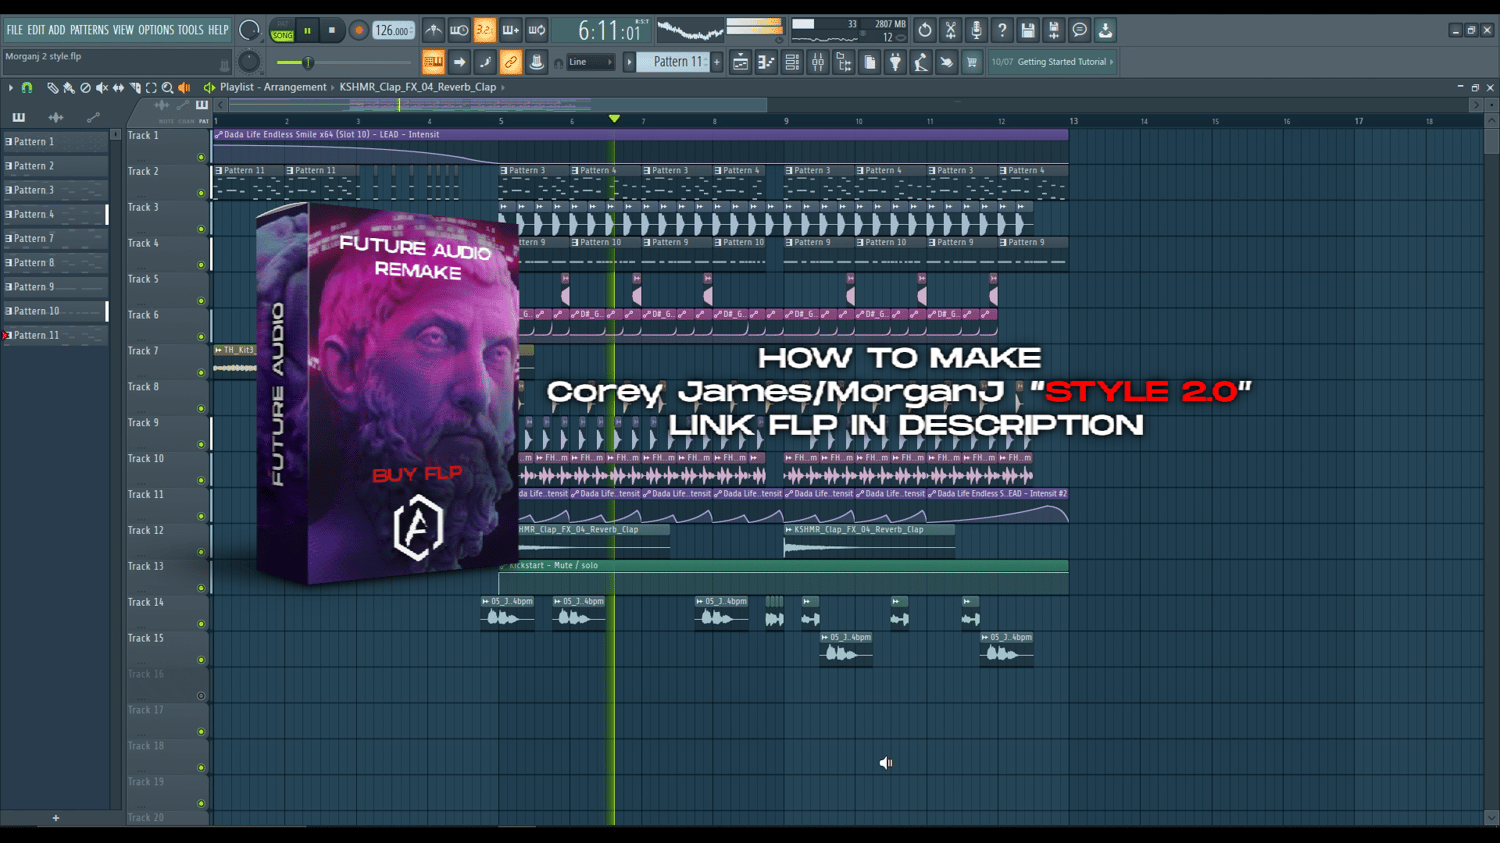Click the question mark help icon
This screenshot has height=843, width=1500.
coord(1002,30)
